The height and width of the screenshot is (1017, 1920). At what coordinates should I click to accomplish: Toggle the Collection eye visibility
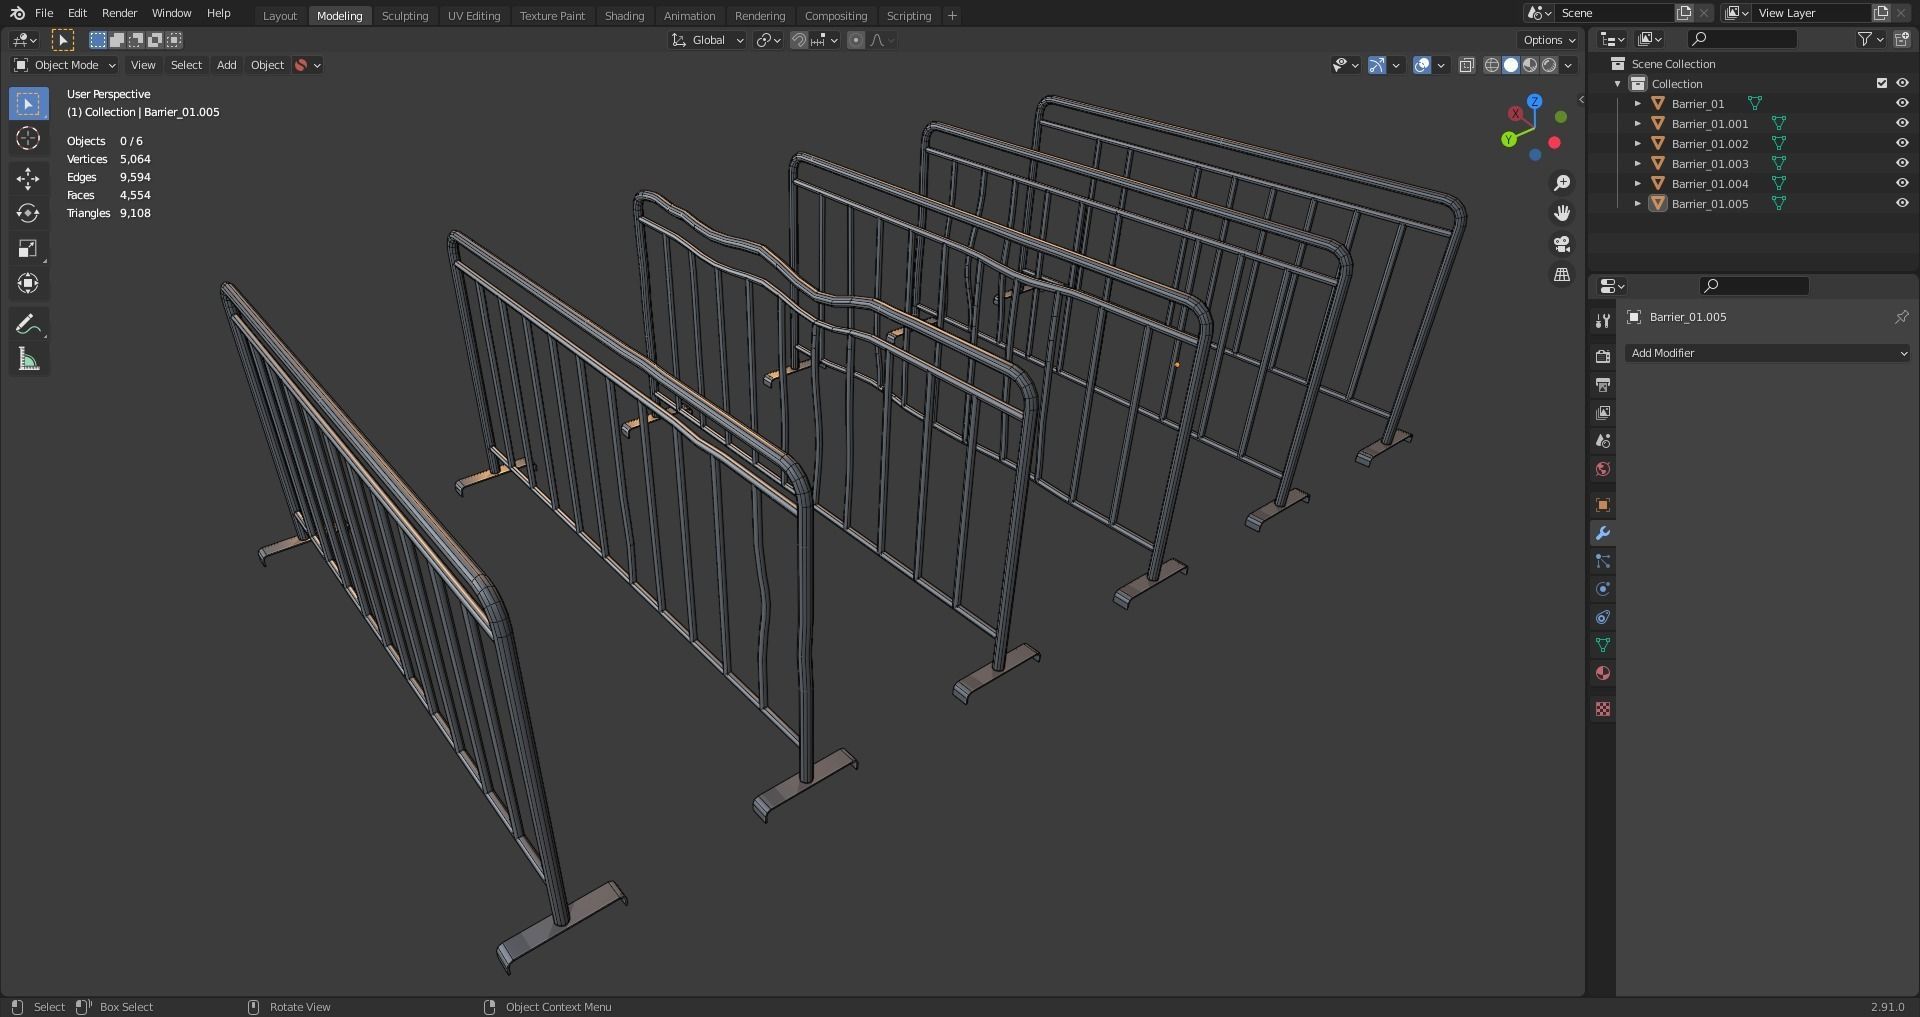pos(1902,83)
